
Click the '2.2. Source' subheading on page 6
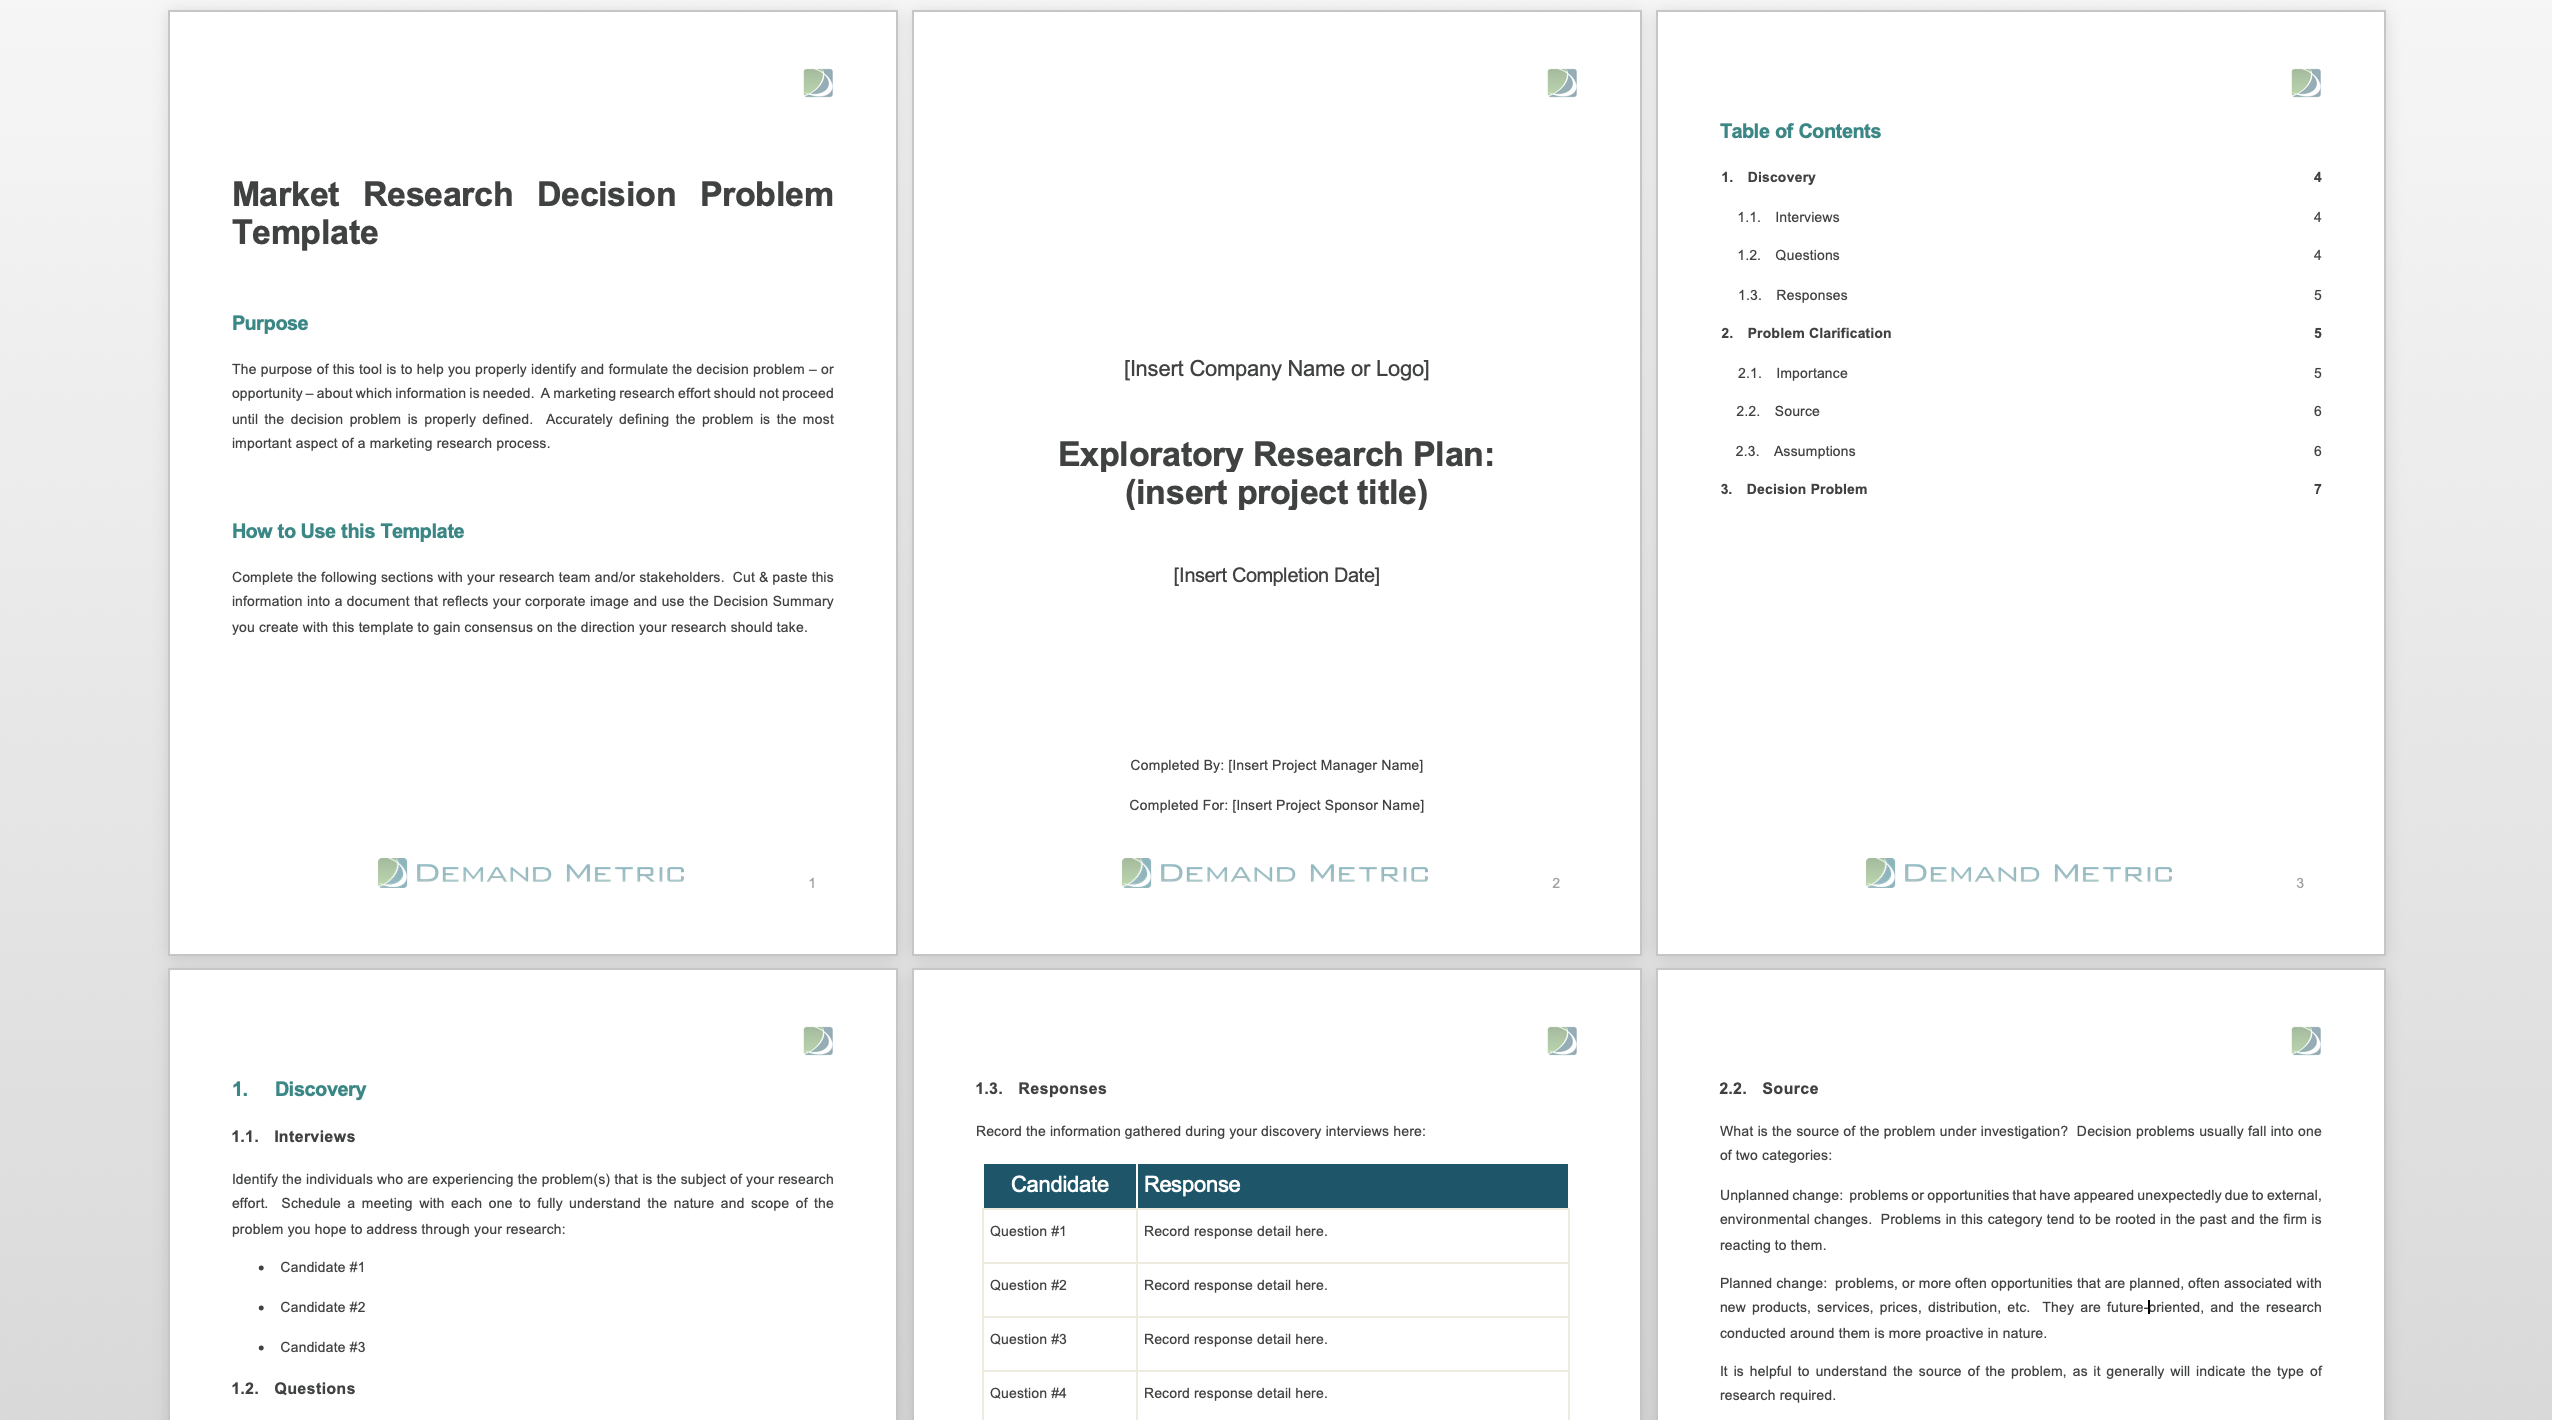(x=1769, y=1088)
